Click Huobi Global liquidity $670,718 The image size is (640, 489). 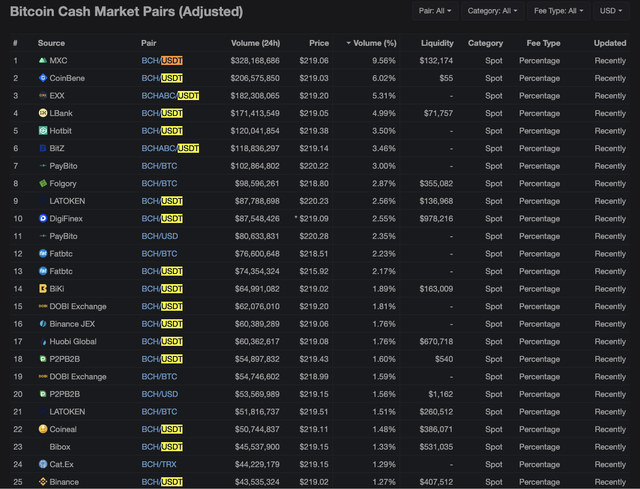[436, 341]
